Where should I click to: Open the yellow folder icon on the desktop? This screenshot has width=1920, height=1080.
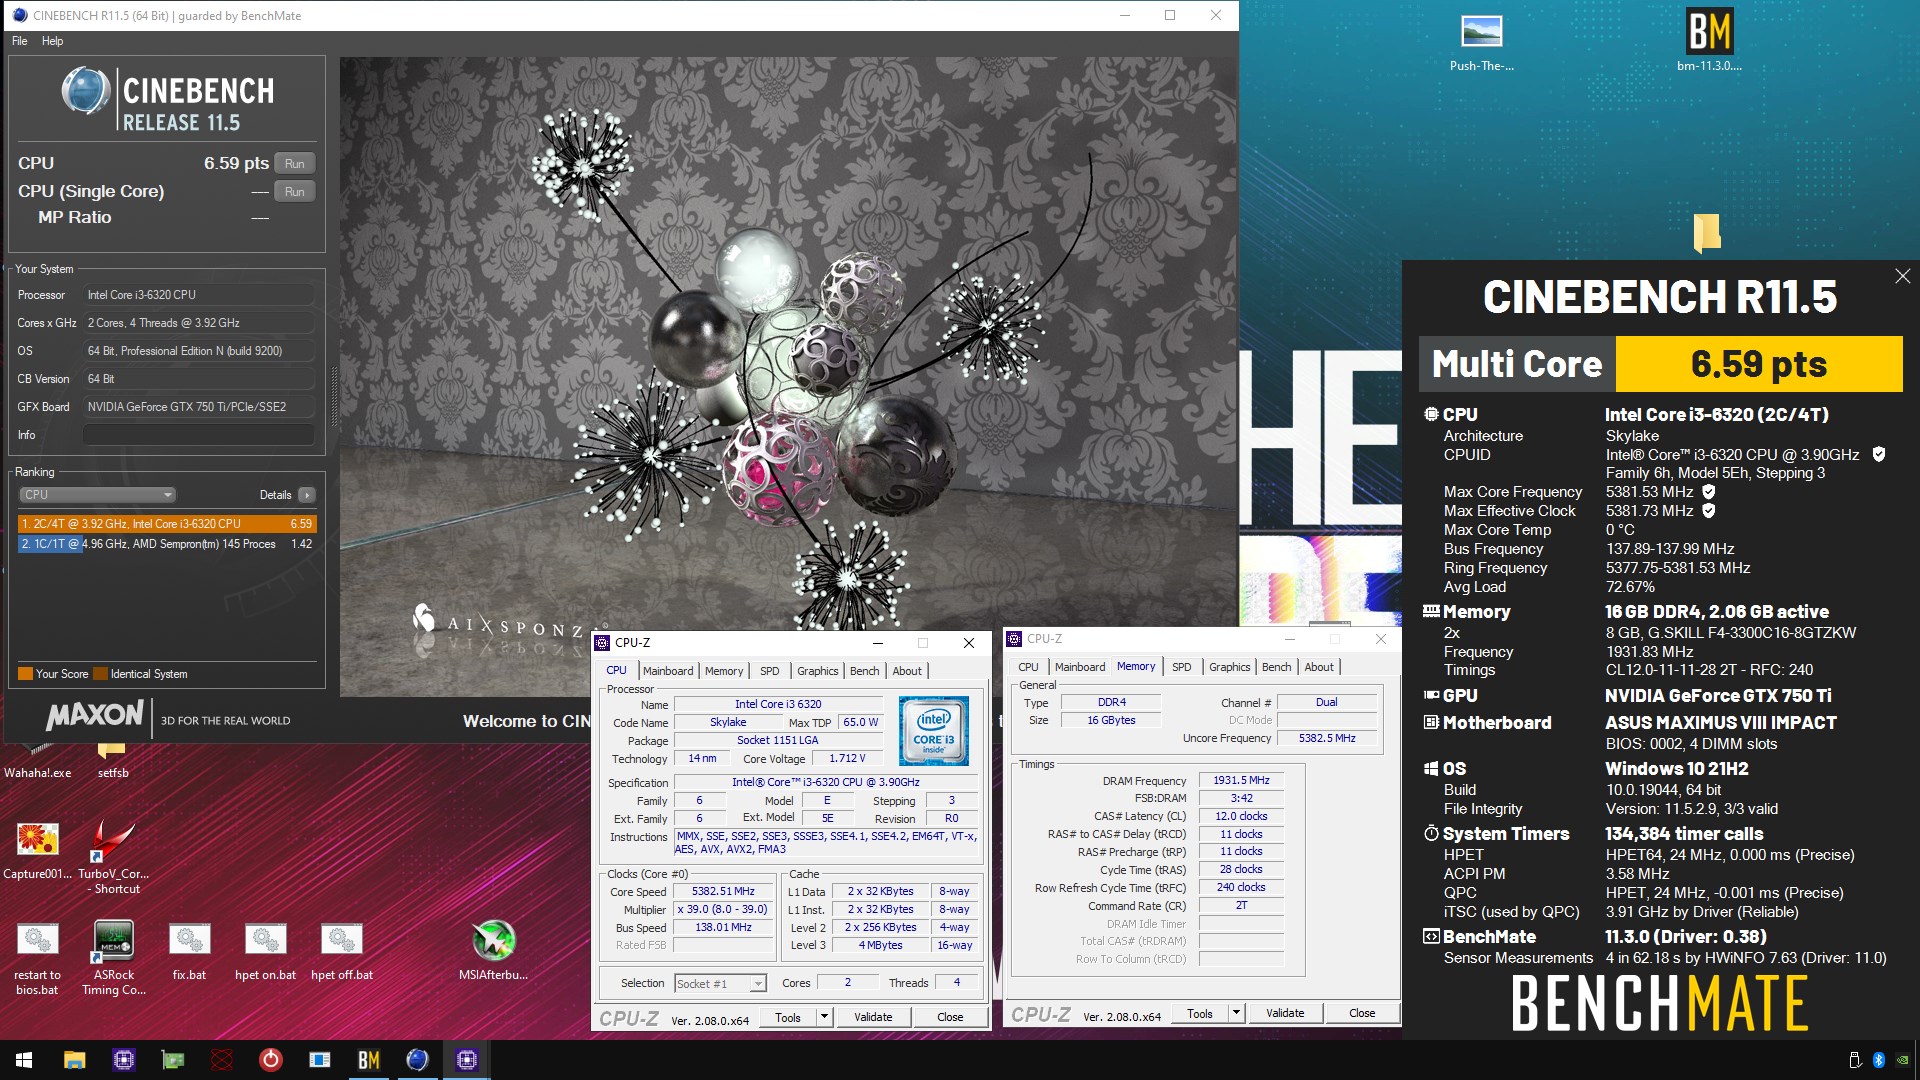click(x=1706, y=231)
